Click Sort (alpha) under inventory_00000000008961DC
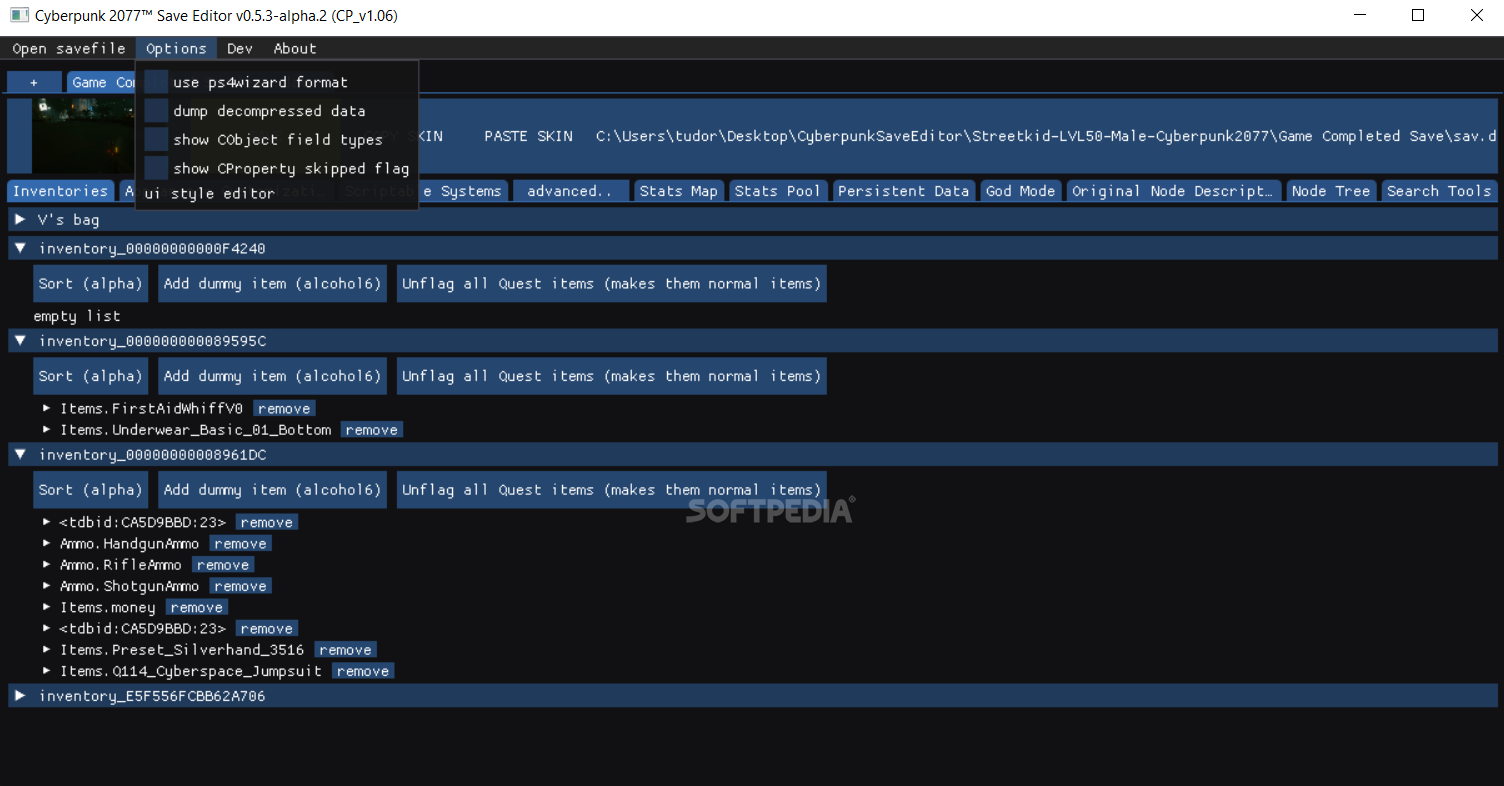The image size is (1504, 786). [91, 490]
